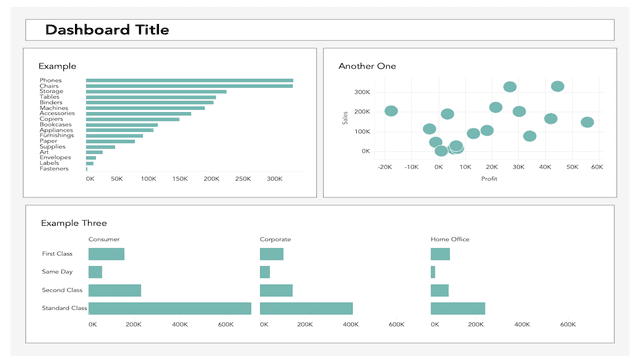Viewport: 640px width, 363px height.
Task: Select the Corporate Standard Class bar
Action: [x=306, y=308]
